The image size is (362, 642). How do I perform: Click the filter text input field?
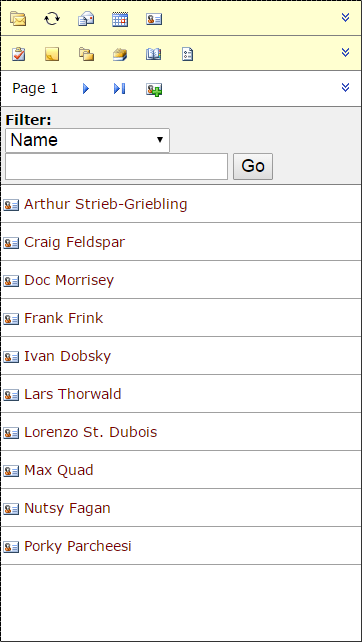pos(116,166)
